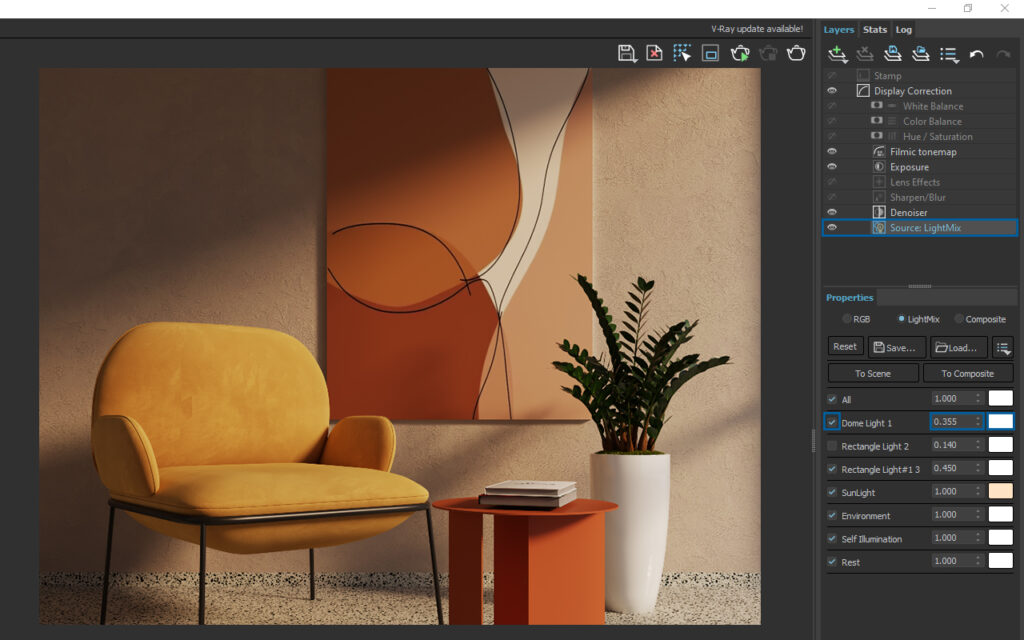The width and height of the screenshot is (1024, 640).
Task: Uncheck the SunLight checkbox
Action: pos(833,492)
